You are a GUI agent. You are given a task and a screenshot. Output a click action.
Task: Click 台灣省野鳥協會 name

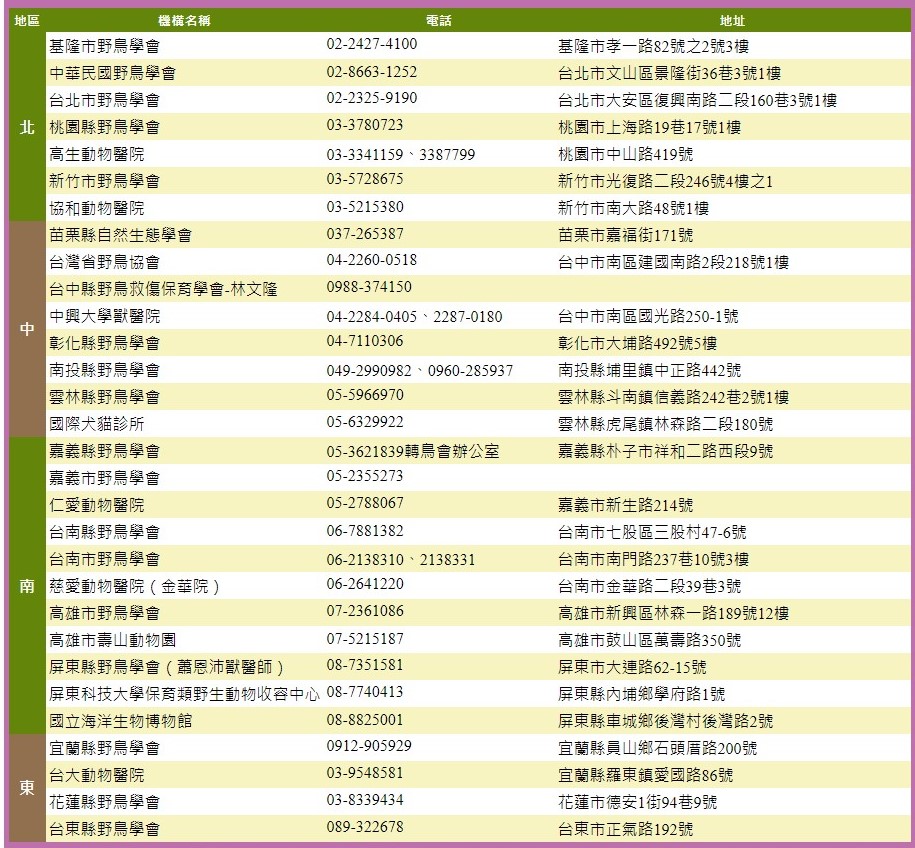pyautogui.click(x=104, y=262)
